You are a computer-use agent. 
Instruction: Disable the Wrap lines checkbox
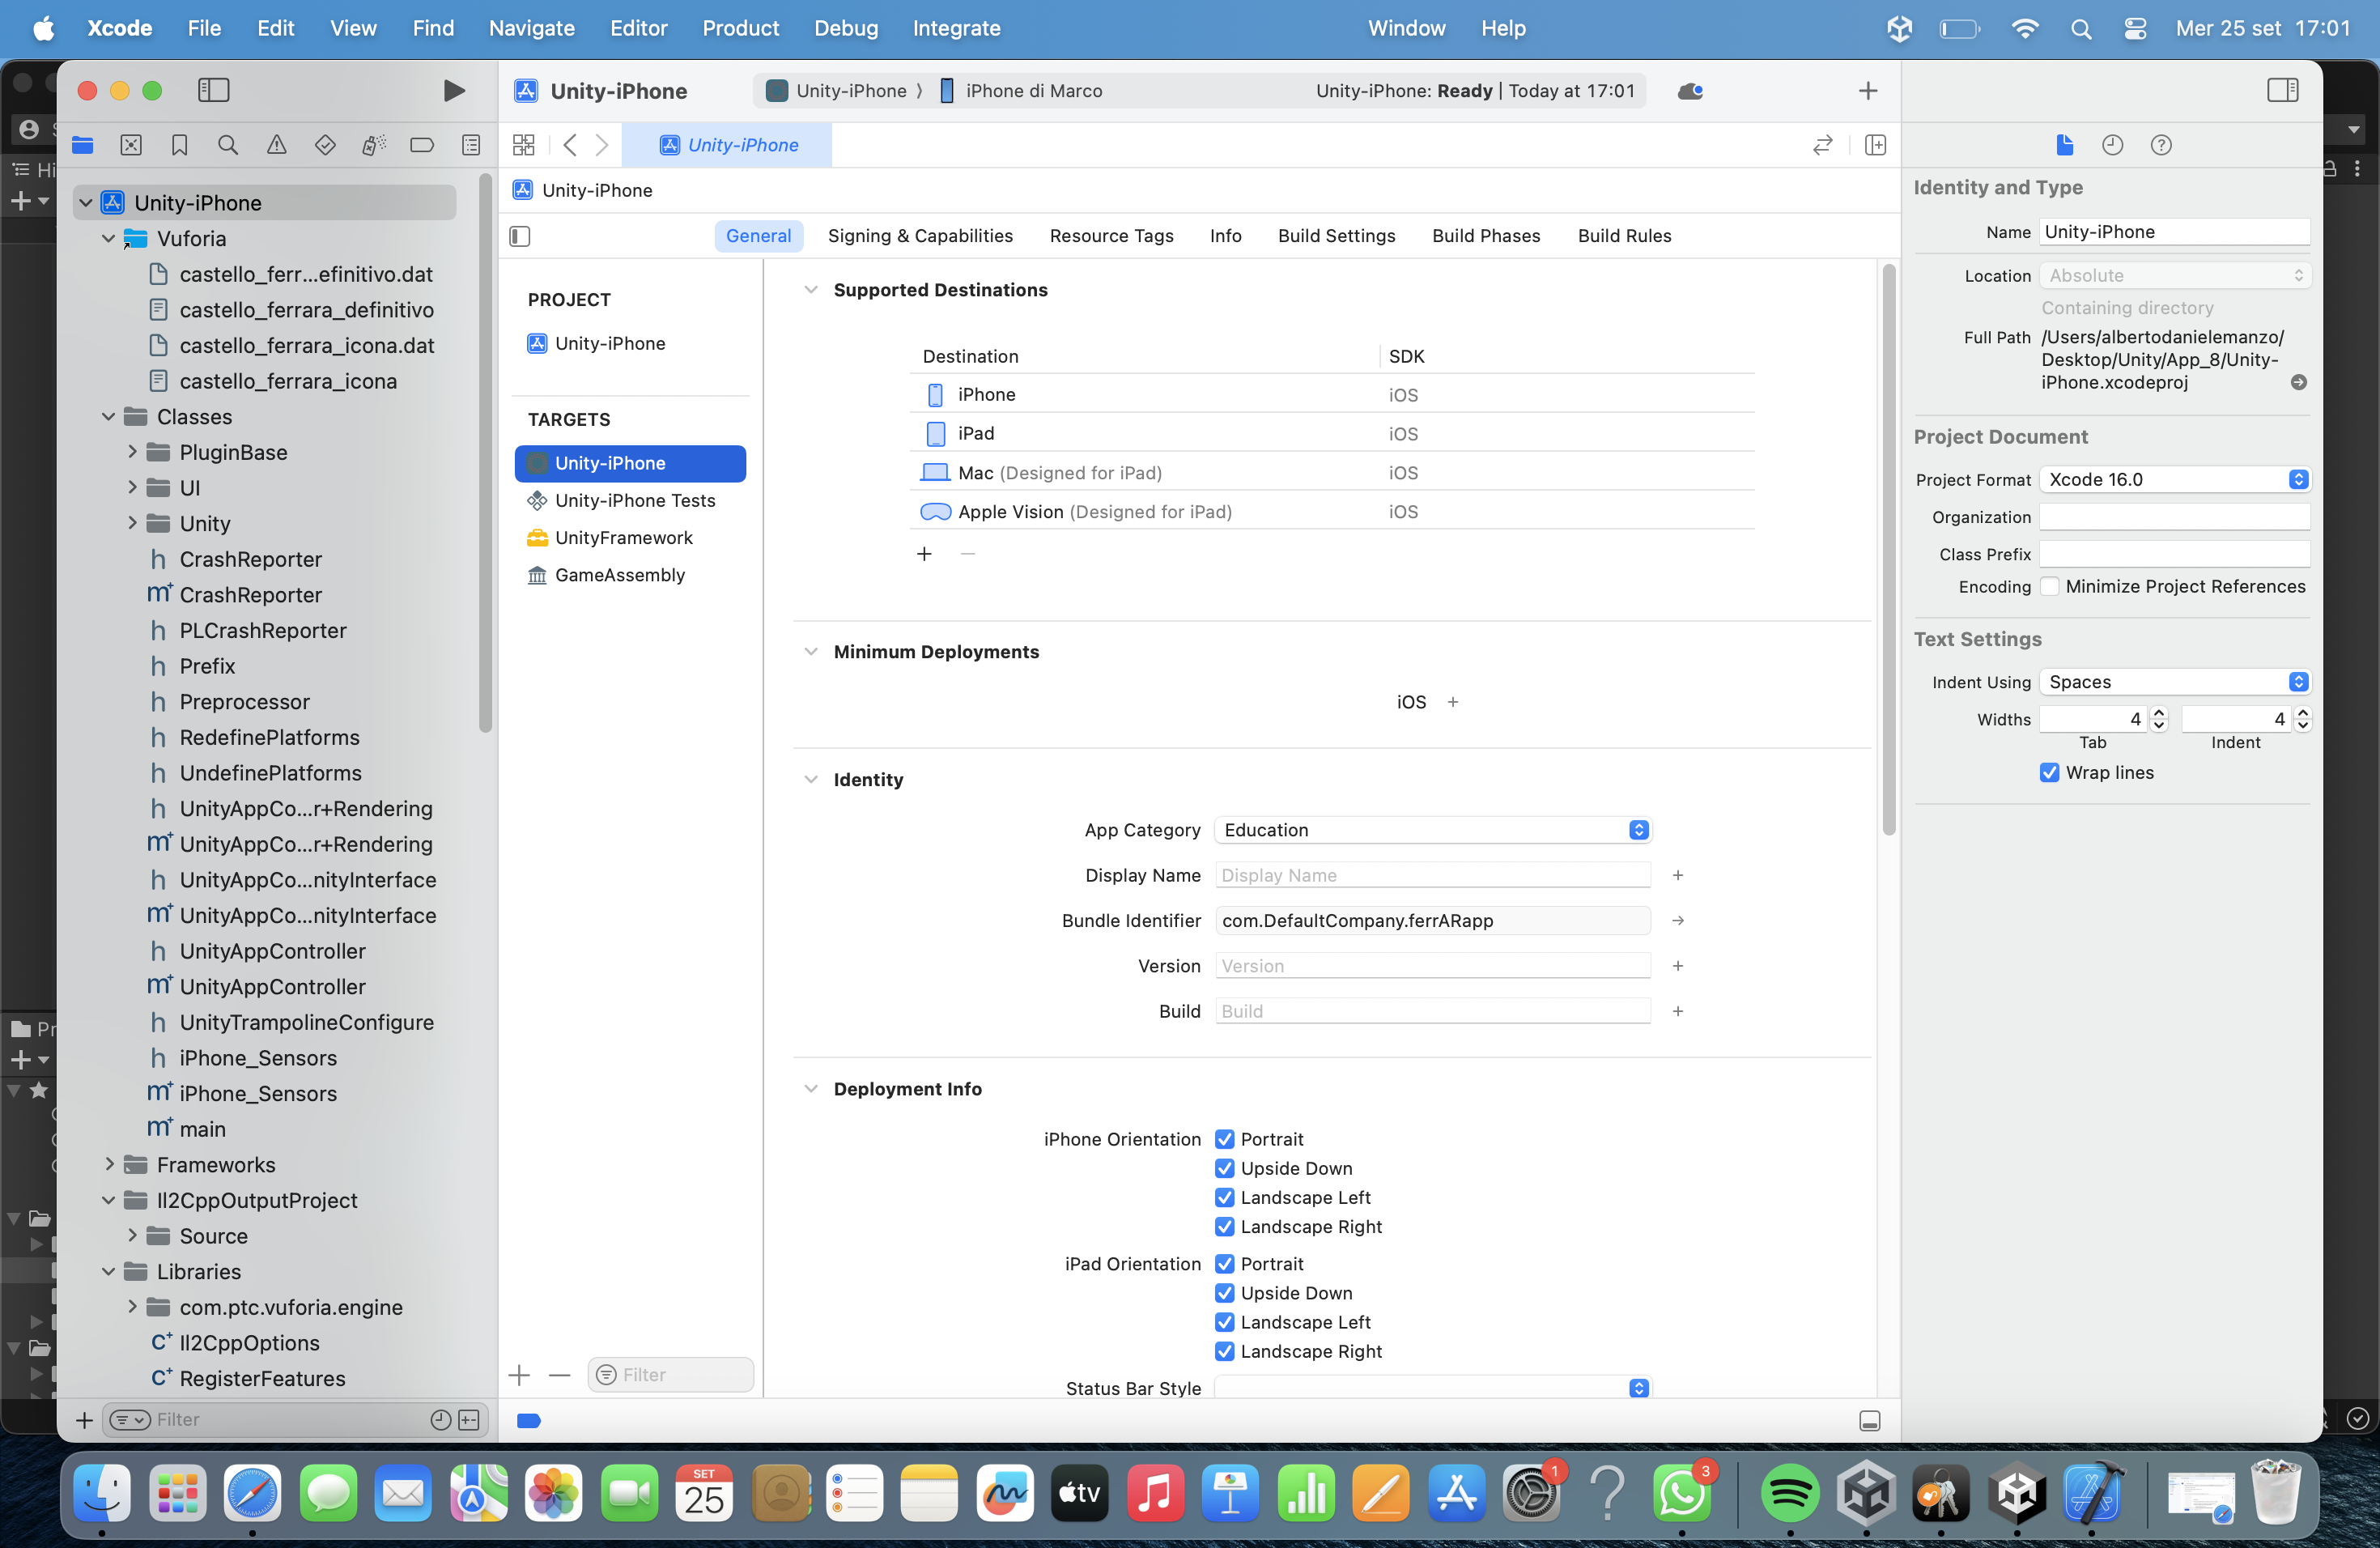(x=2049, y=773)
